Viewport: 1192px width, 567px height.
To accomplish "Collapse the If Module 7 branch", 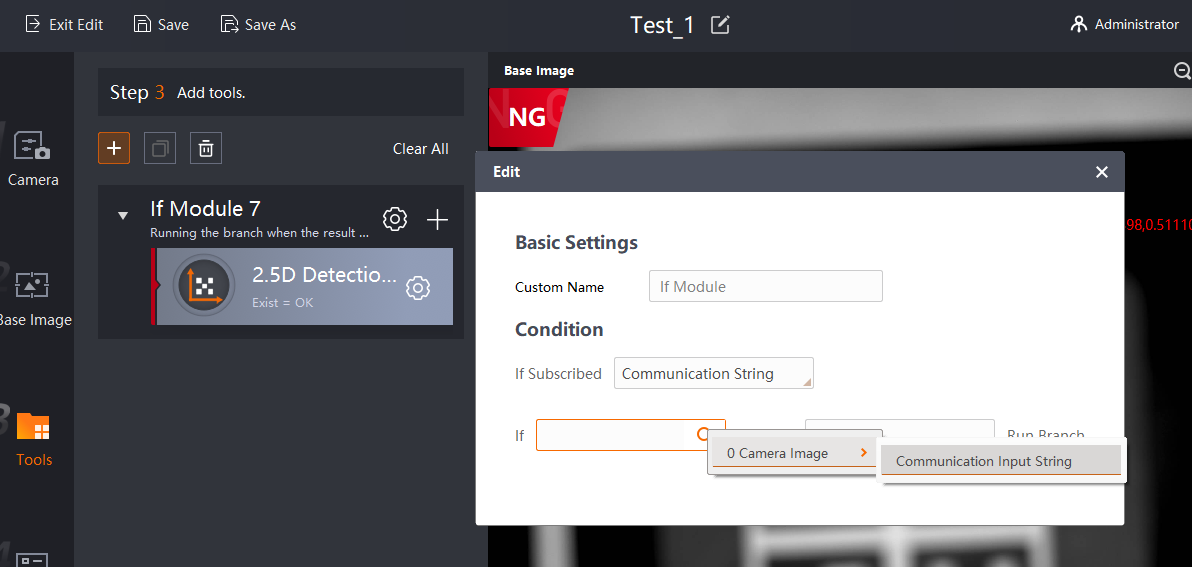I will point(123,216).
